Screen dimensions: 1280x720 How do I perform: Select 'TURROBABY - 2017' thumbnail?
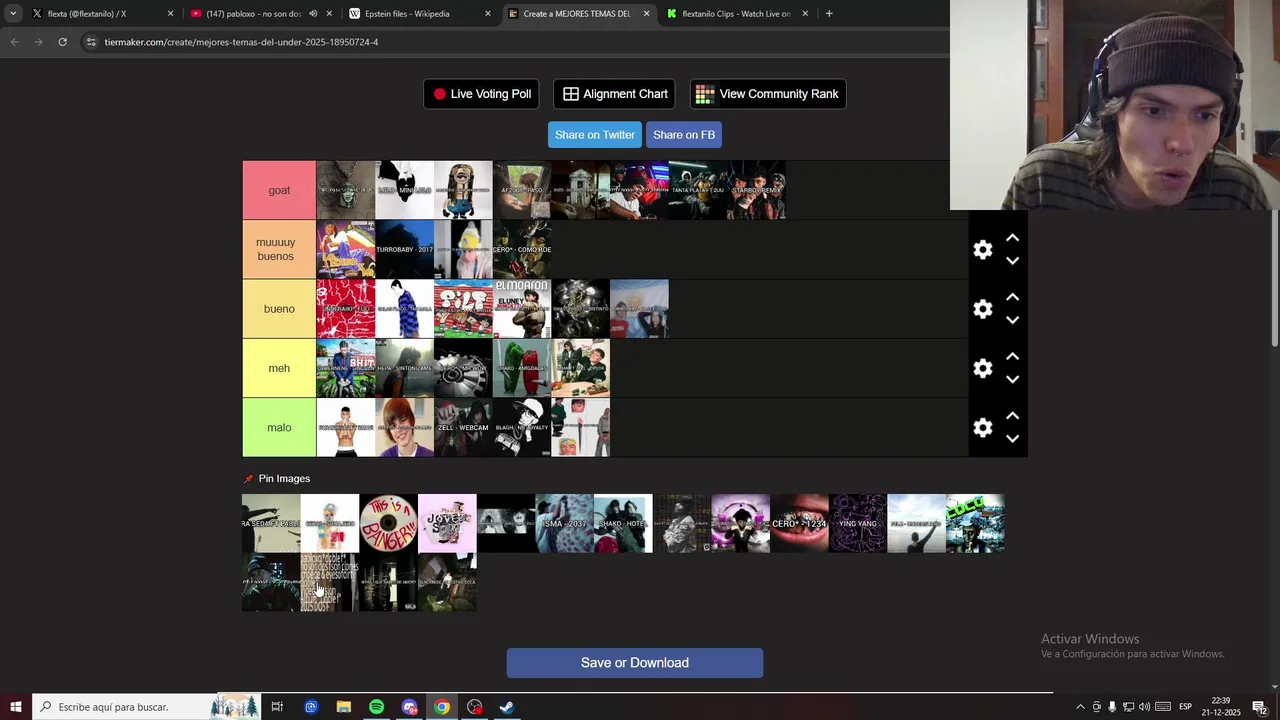click(405, 250)
